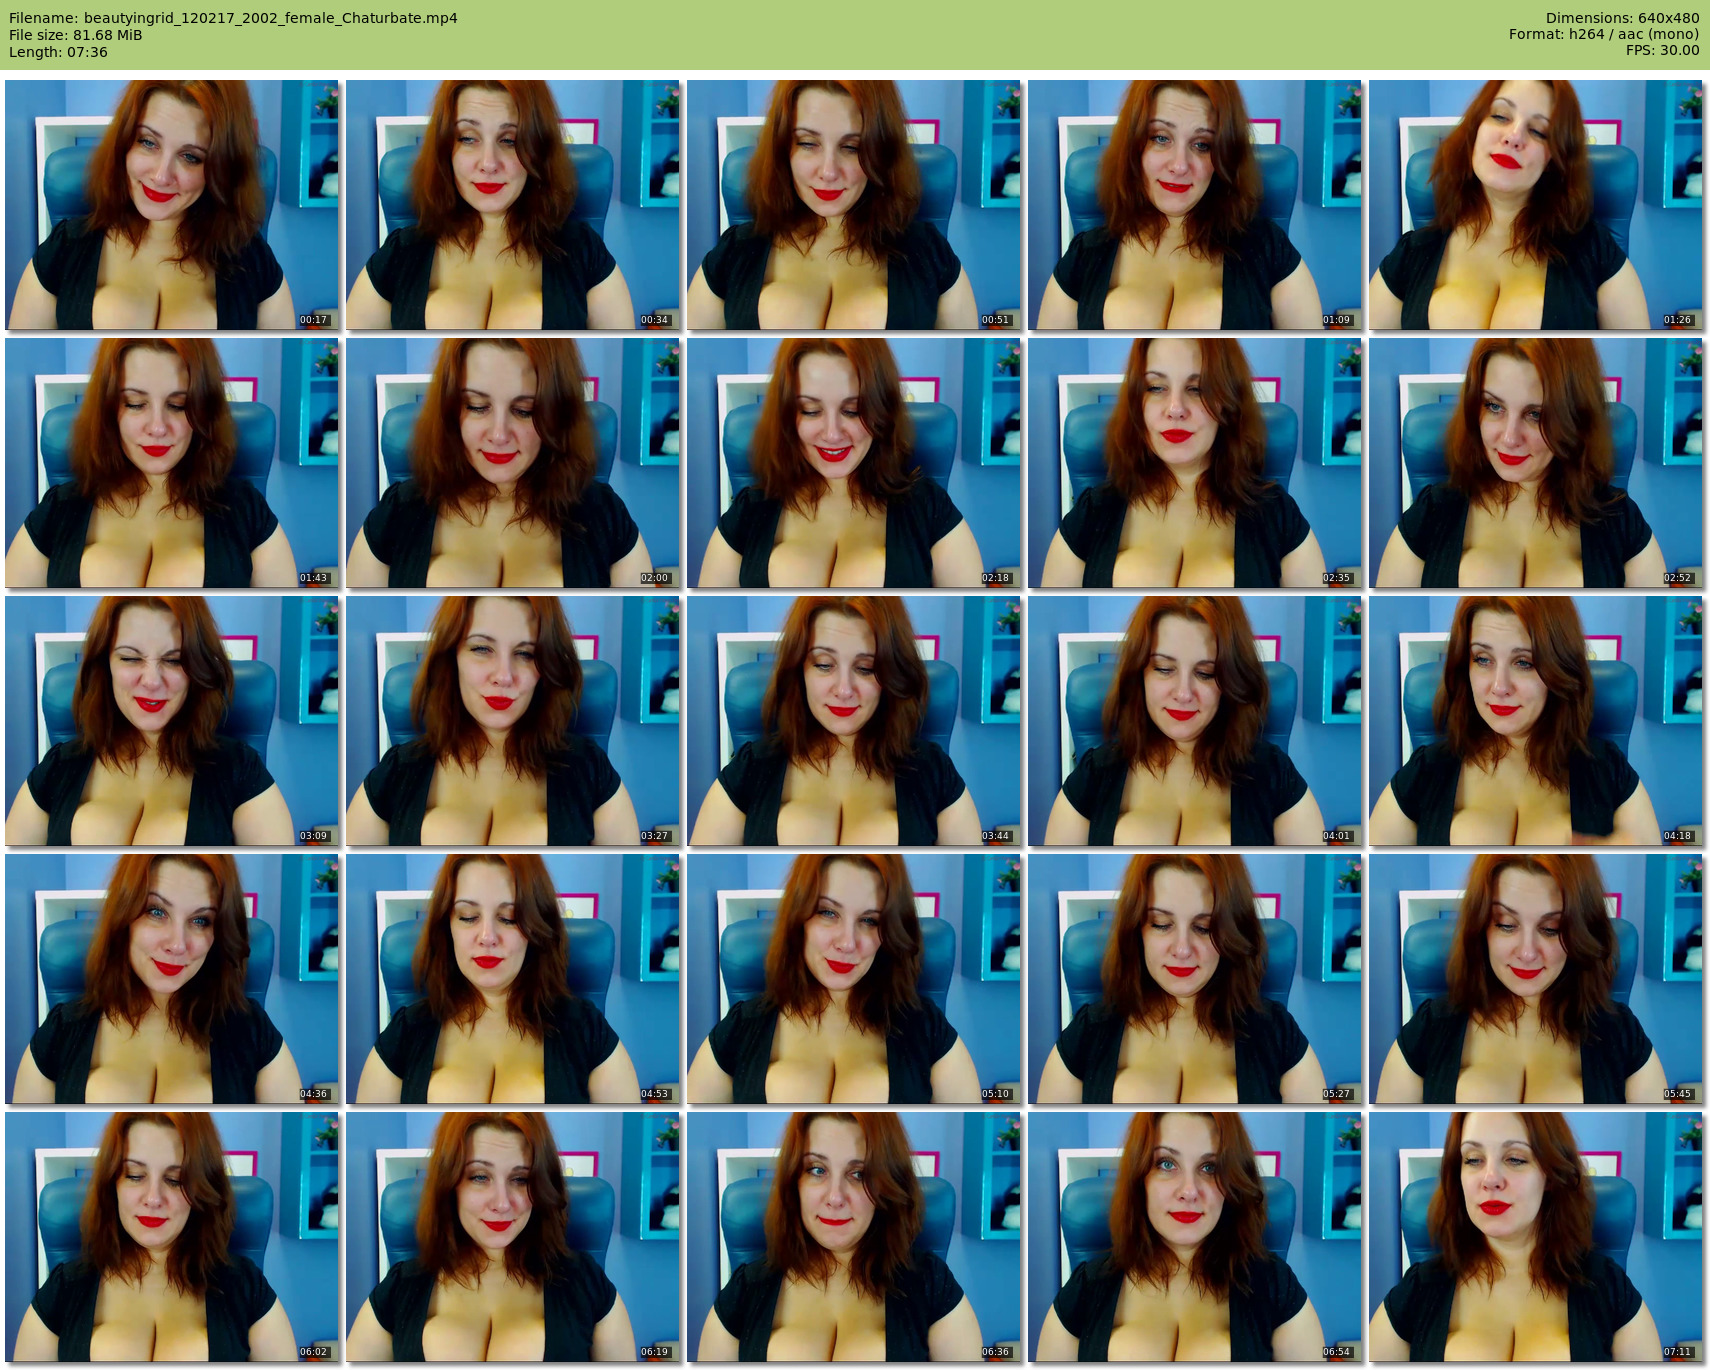The image size is (1710, 1370).
Task: Open the thumbnail stamped 07:11
Action: [x=1536, y=1237]
